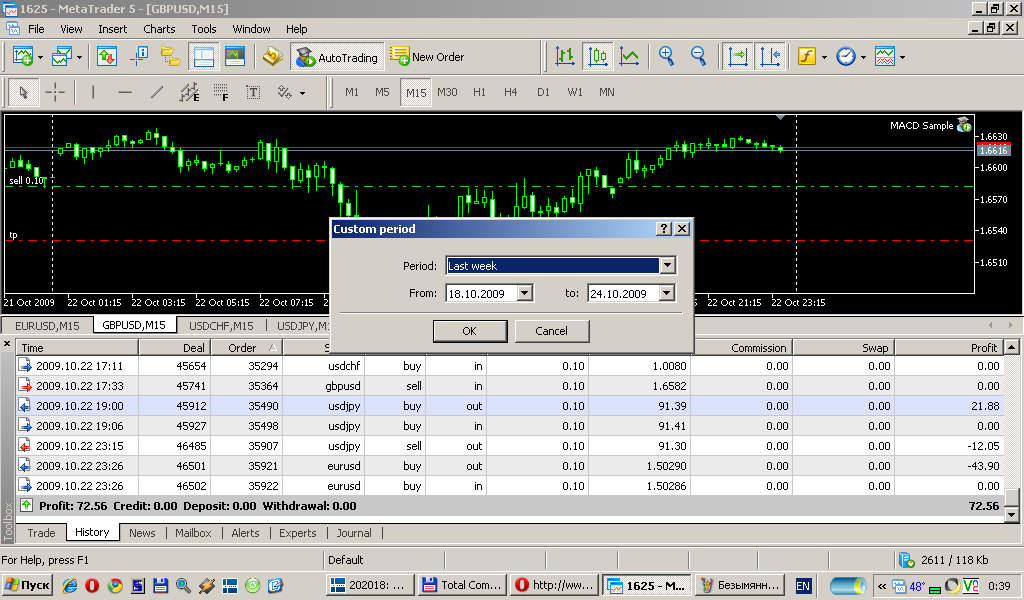This screenshot has height=600, width=1024.
Task: Switch to the Journal tab
Action: (354, 533)
